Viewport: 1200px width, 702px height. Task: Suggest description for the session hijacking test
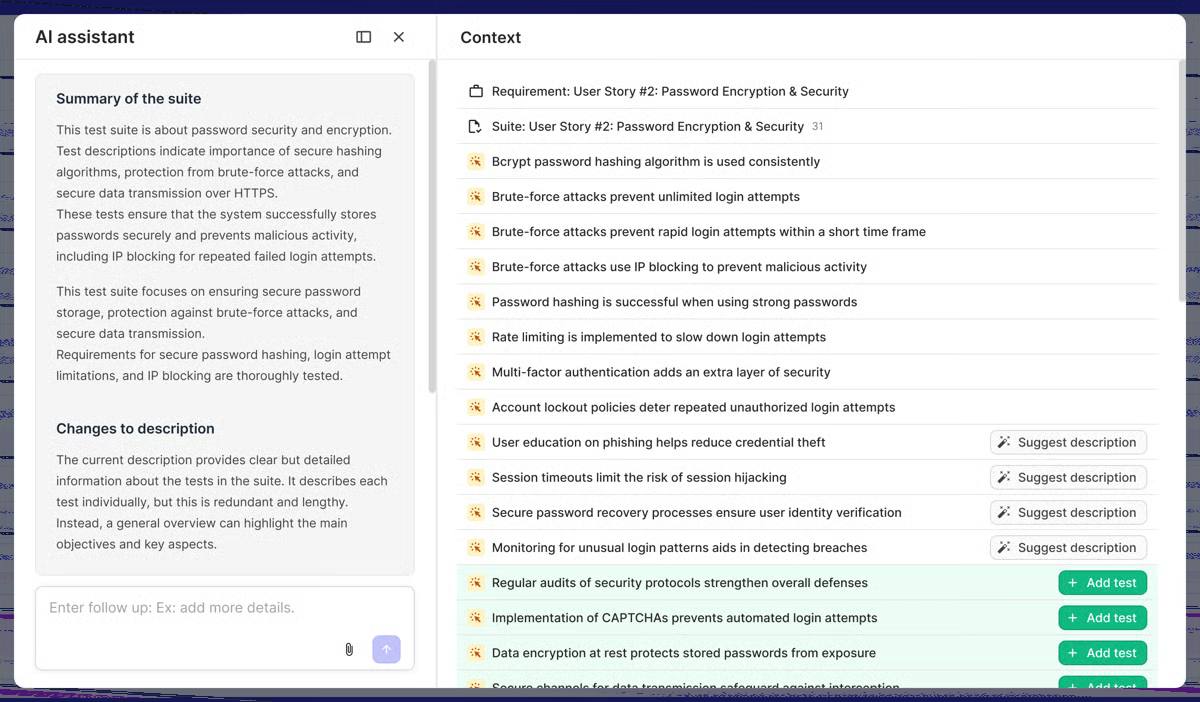click(1067, 477)
